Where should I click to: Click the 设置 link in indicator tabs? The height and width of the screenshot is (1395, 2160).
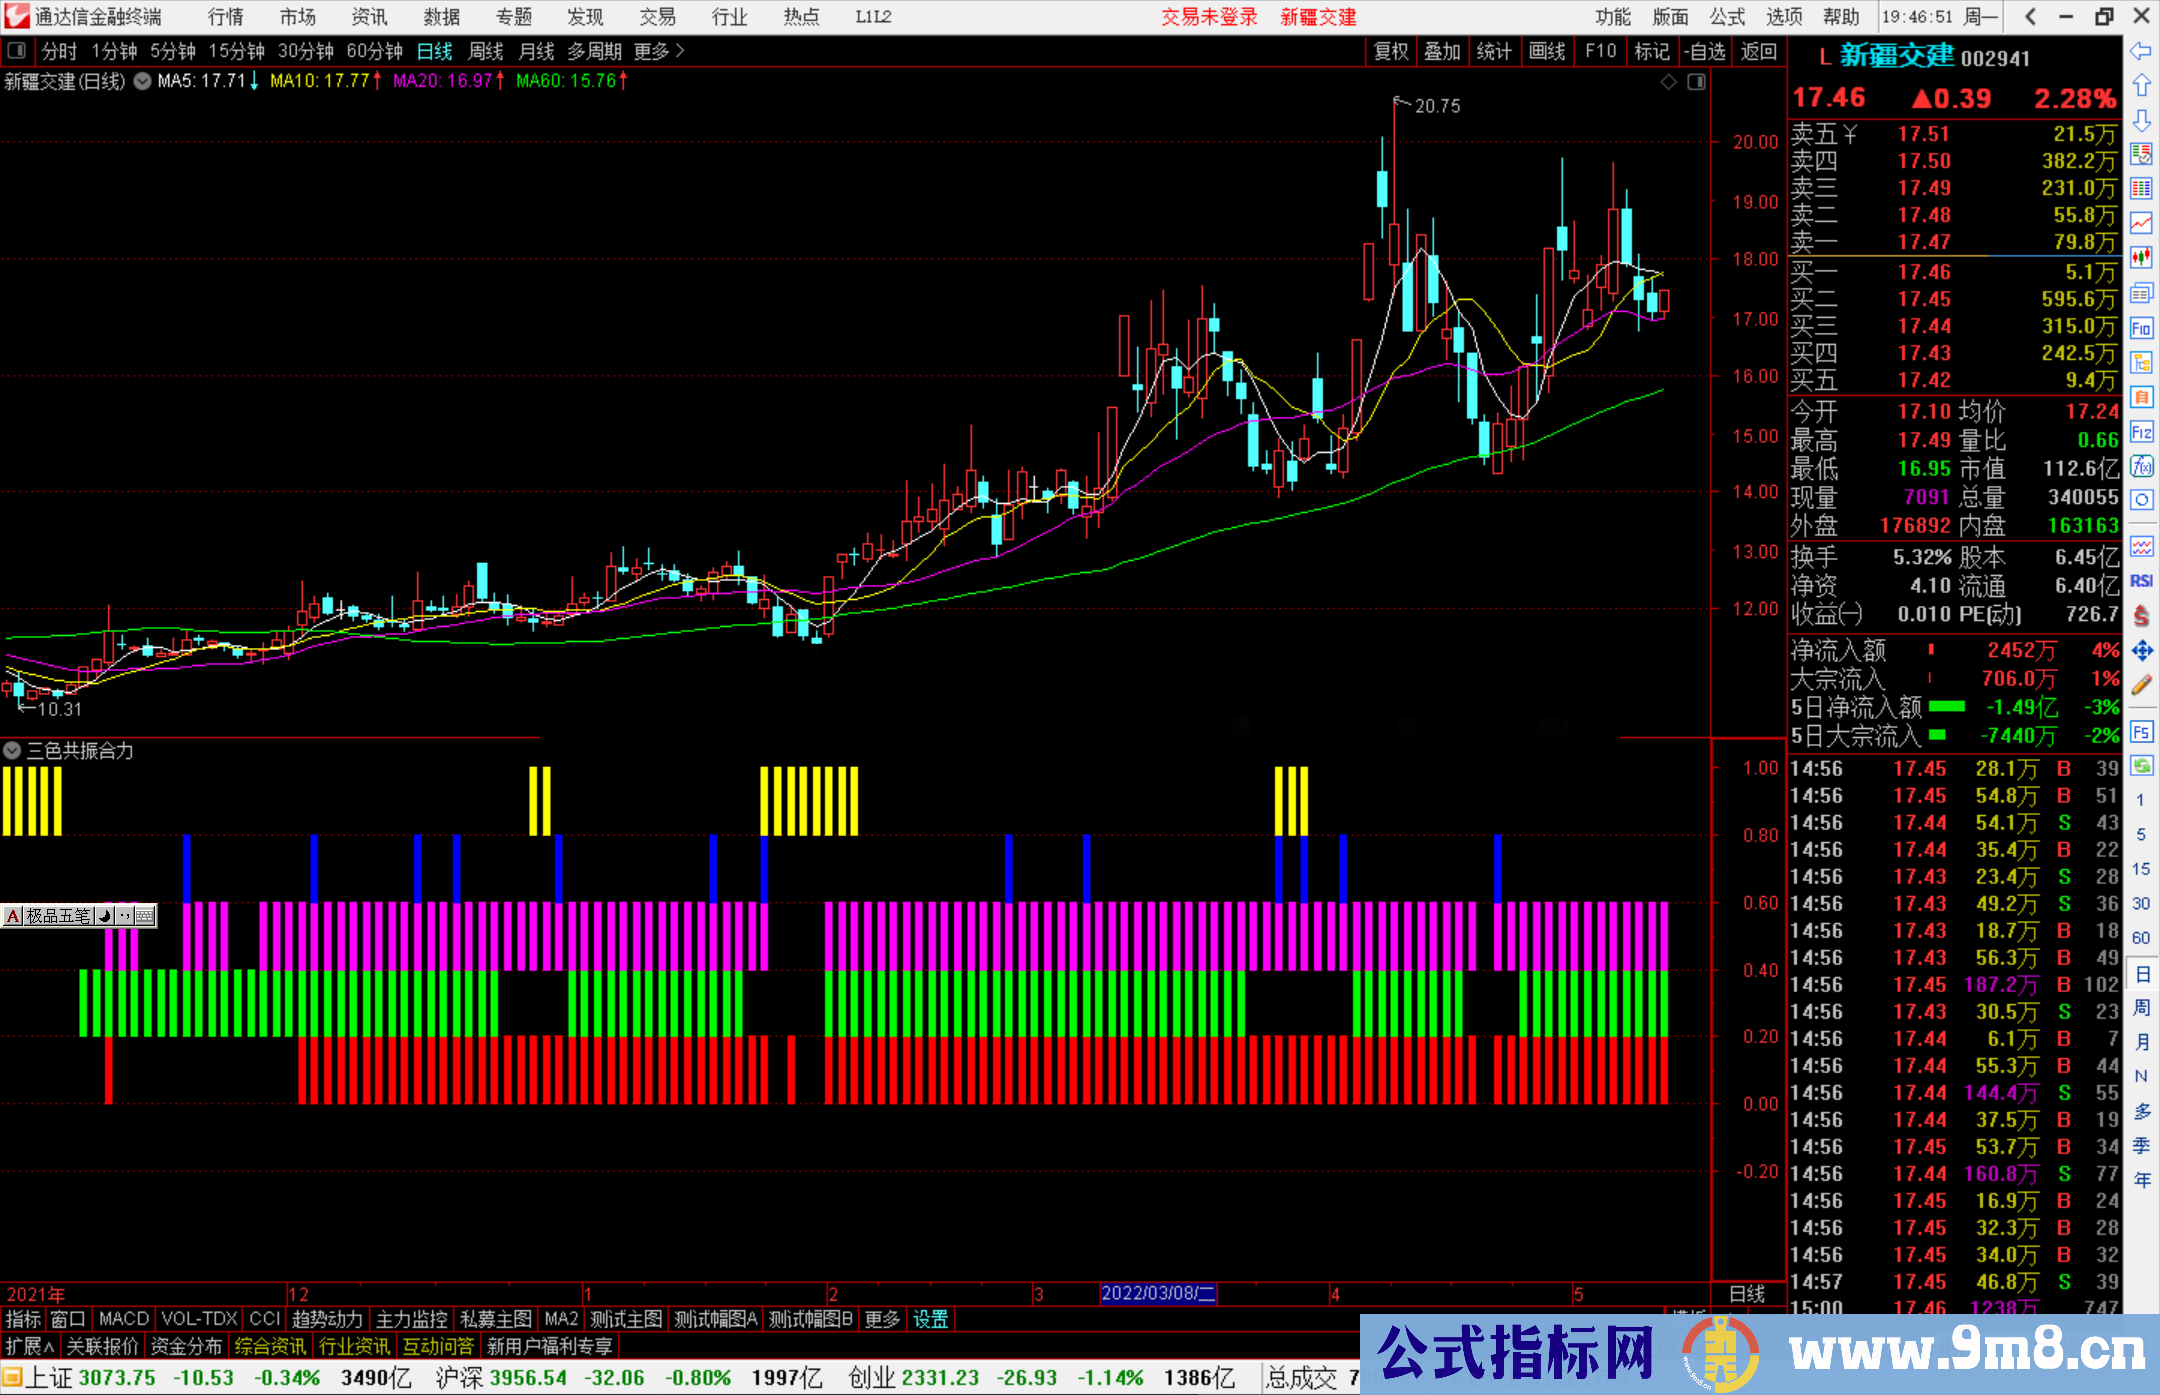(x=930, y=1319)
